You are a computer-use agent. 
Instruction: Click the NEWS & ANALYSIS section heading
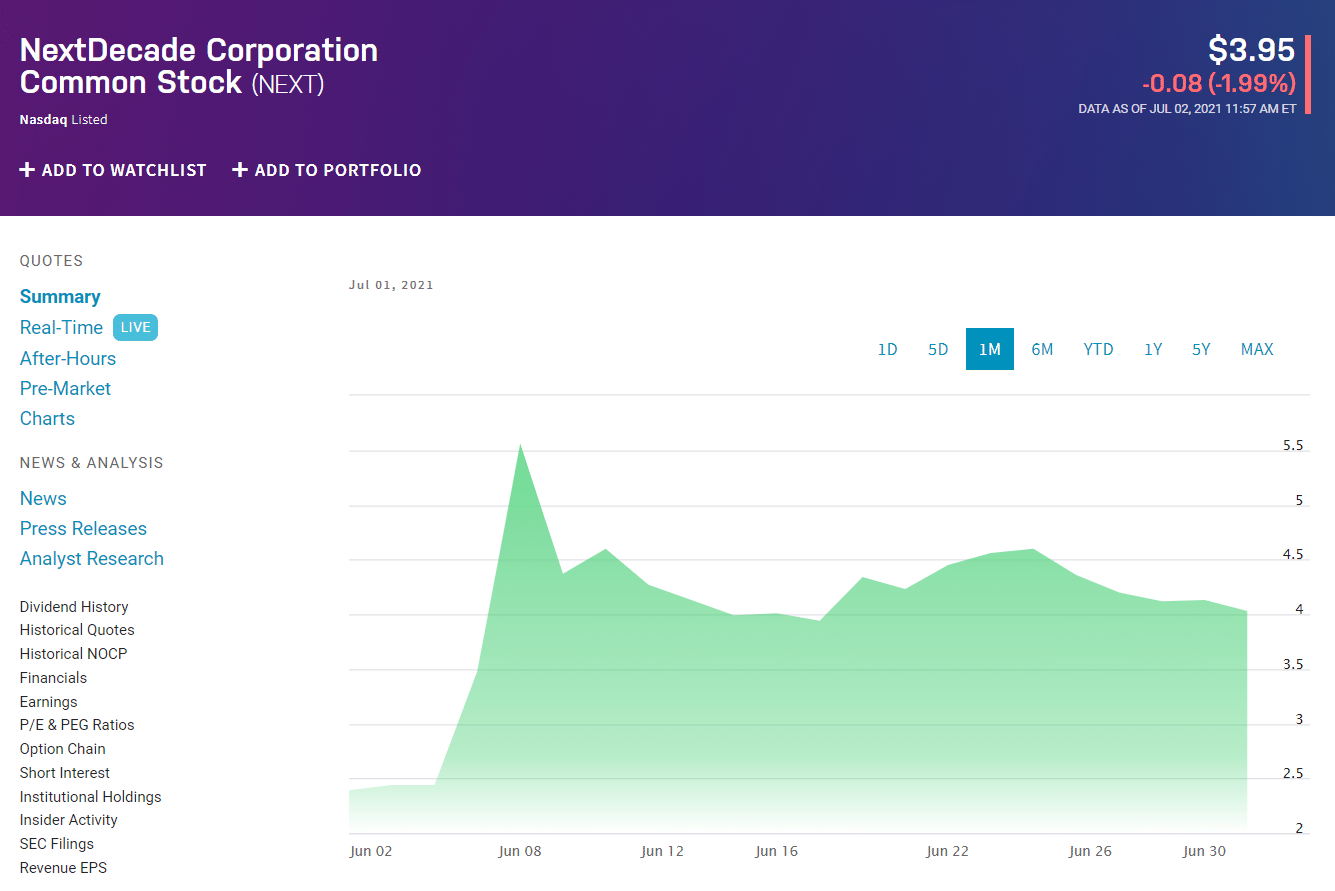[91, 463]
